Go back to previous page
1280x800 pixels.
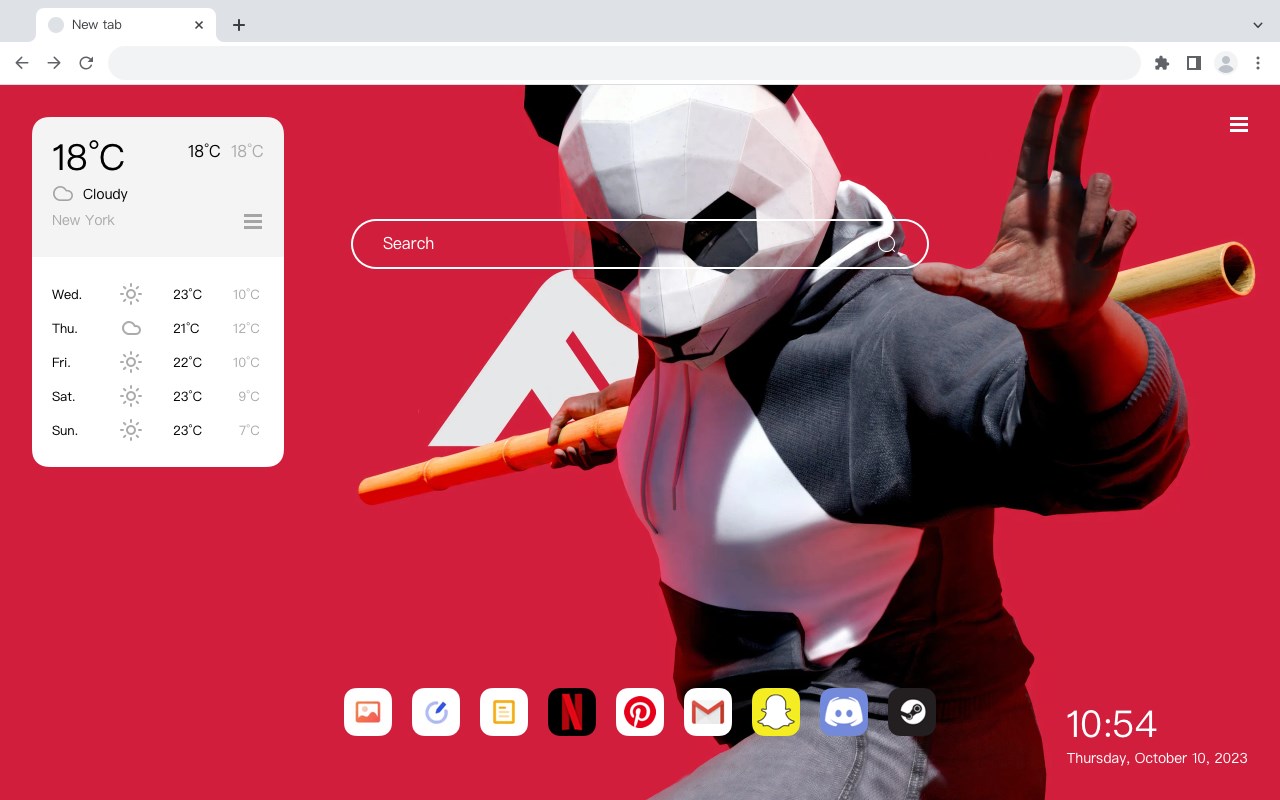pyautogui.click(x=22, y=63)
